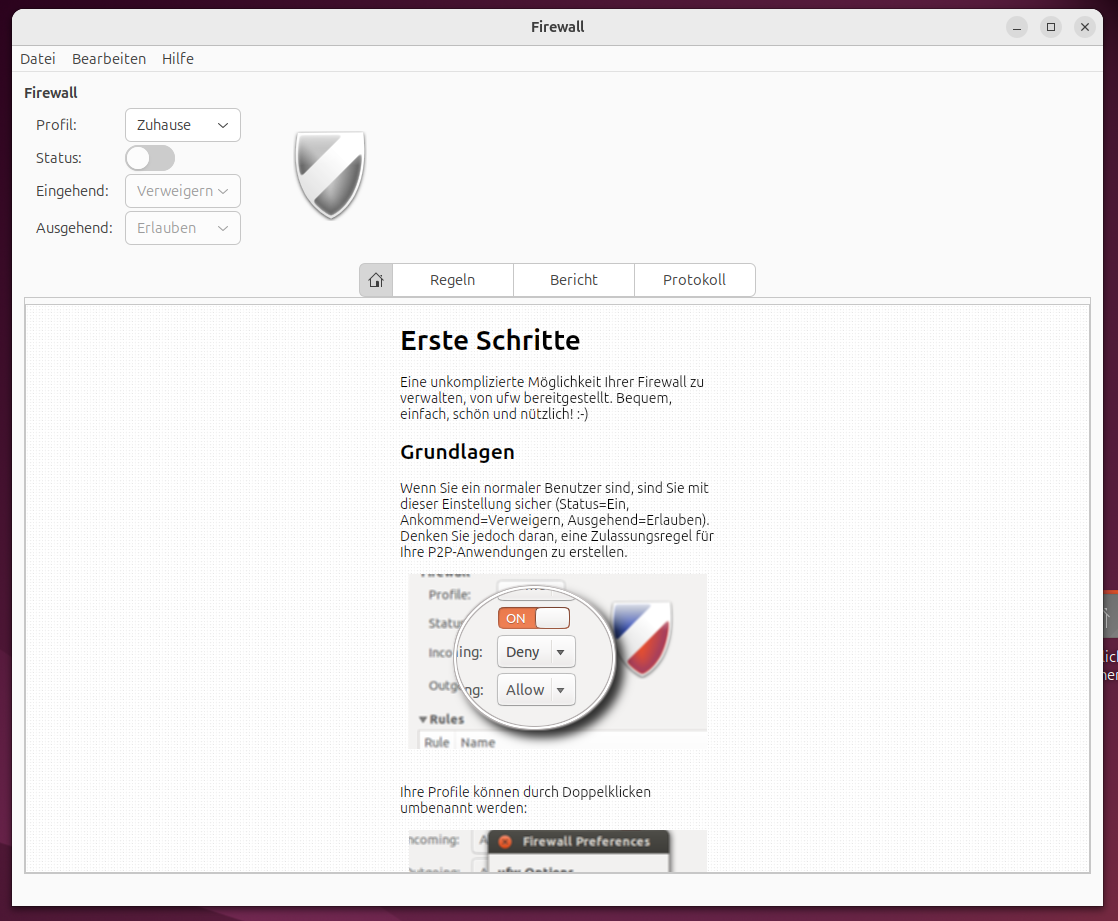Viewport: 1118px width, 921px height.
Task: Click the home tab icon
Action: tap(376, 280)
